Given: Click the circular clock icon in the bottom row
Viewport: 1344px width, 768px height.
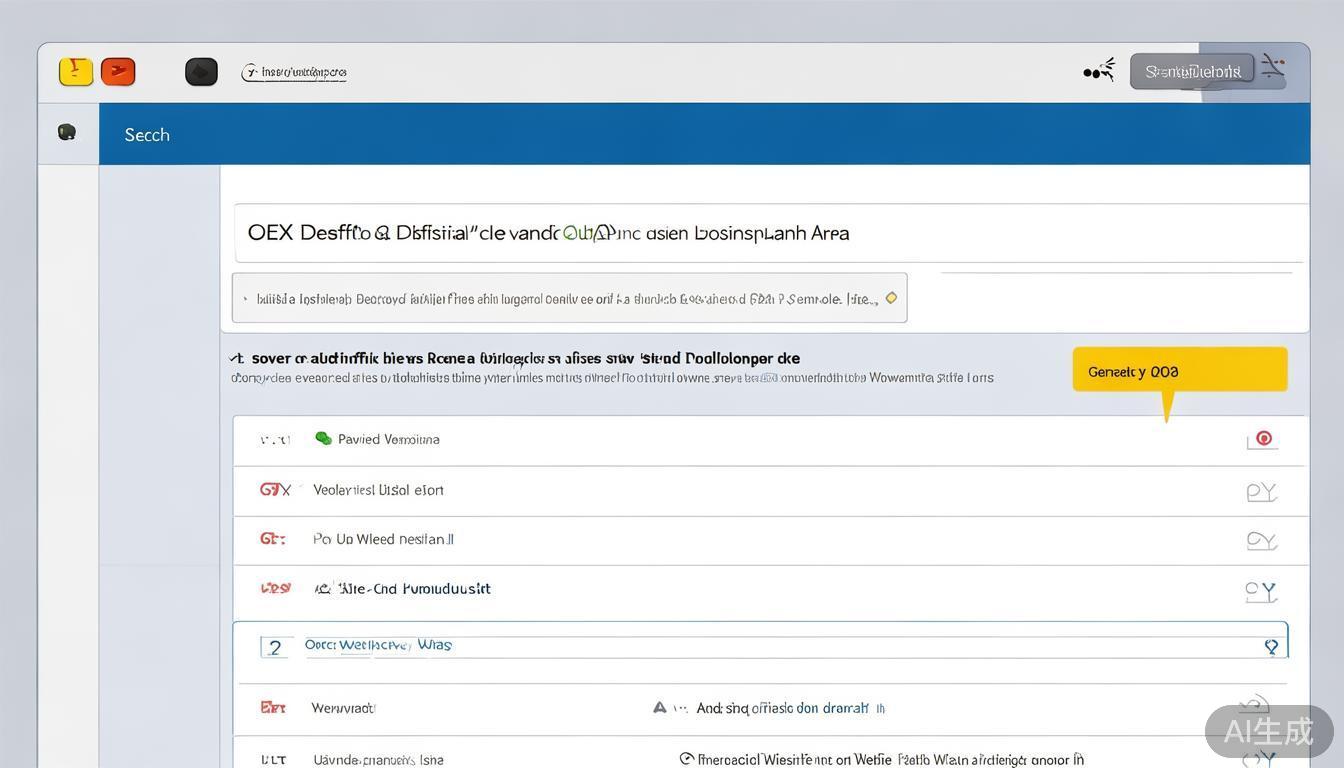Looking at the screenshot, I should click(x=686, y=759).
